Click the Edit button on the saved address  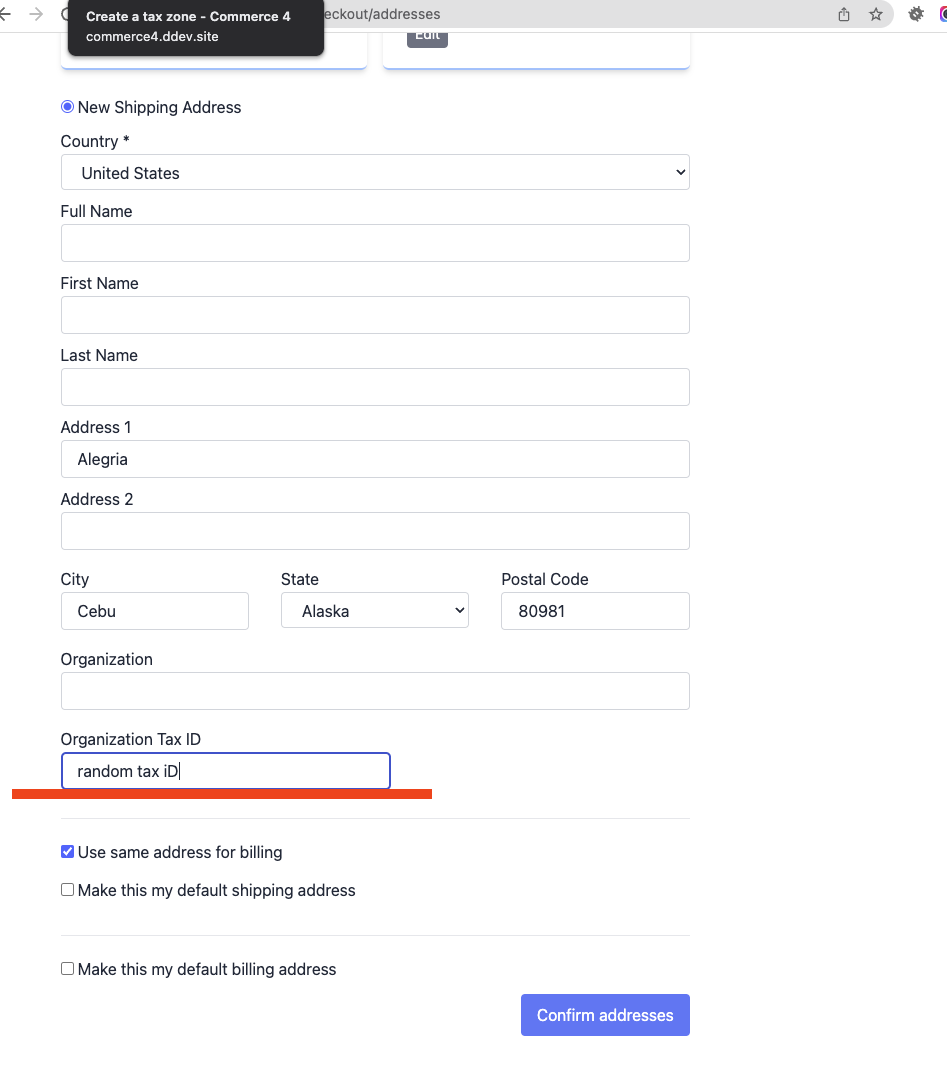click(x=427, y=34)
